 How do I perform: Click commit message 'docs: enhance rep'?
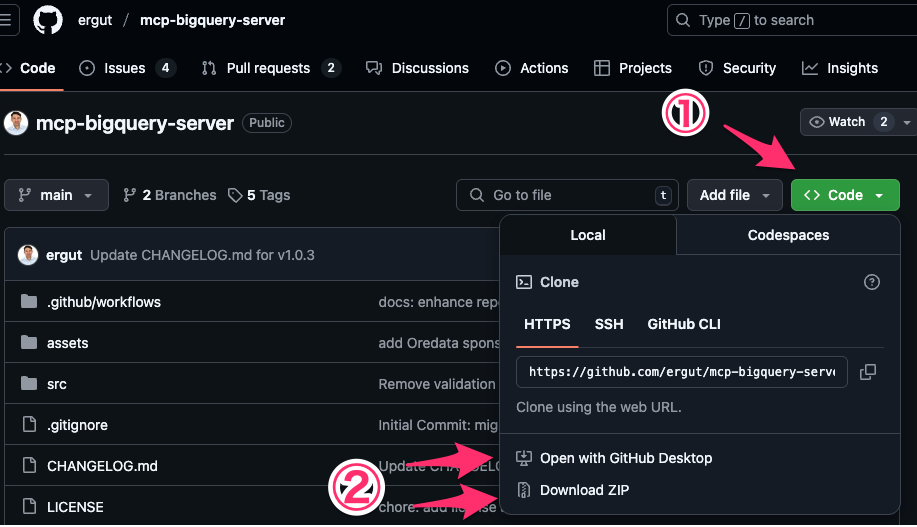tap(439, 302)
